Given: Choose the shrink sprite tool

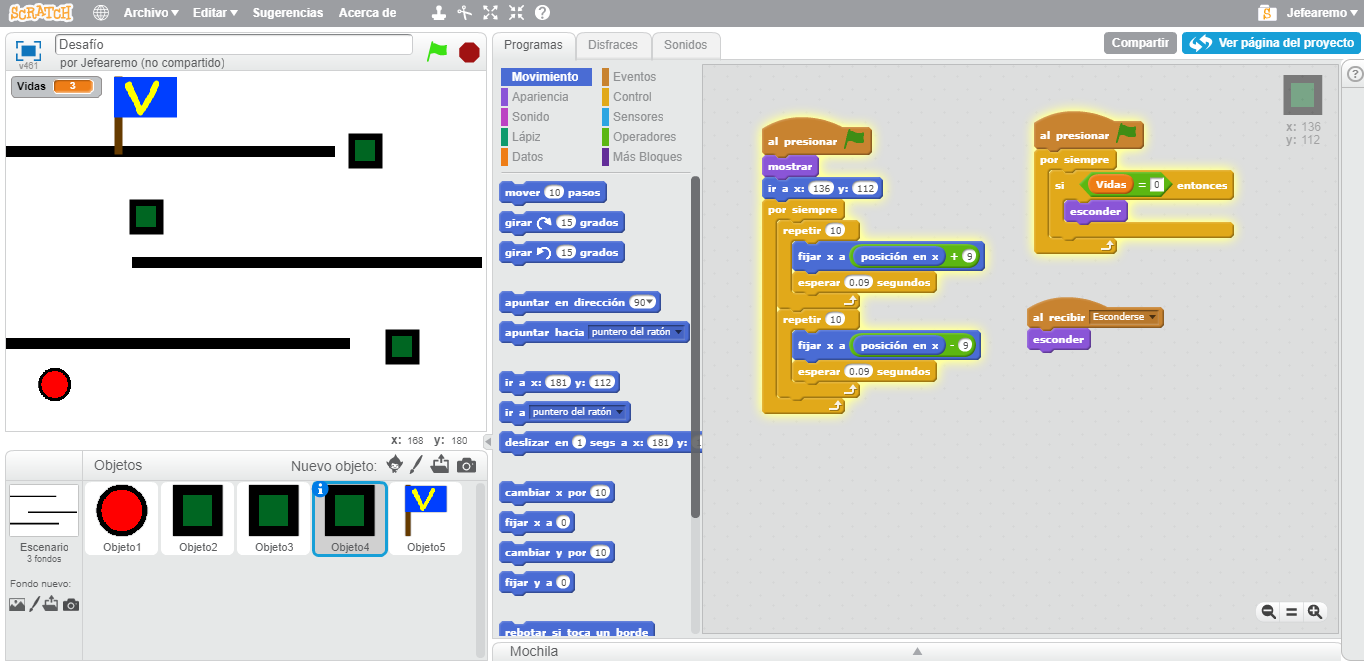Looking at the screenshot, I should coord(516,13).
